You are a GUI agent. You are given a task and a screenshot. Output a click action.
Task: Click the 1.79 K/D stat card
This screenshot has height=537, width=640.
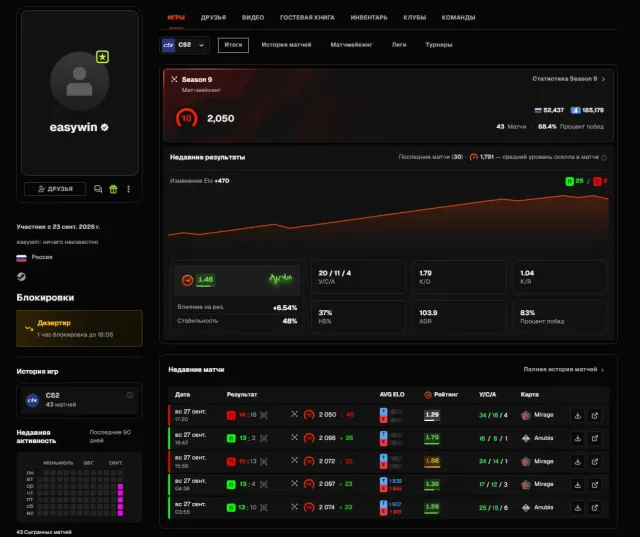(459, 277)
